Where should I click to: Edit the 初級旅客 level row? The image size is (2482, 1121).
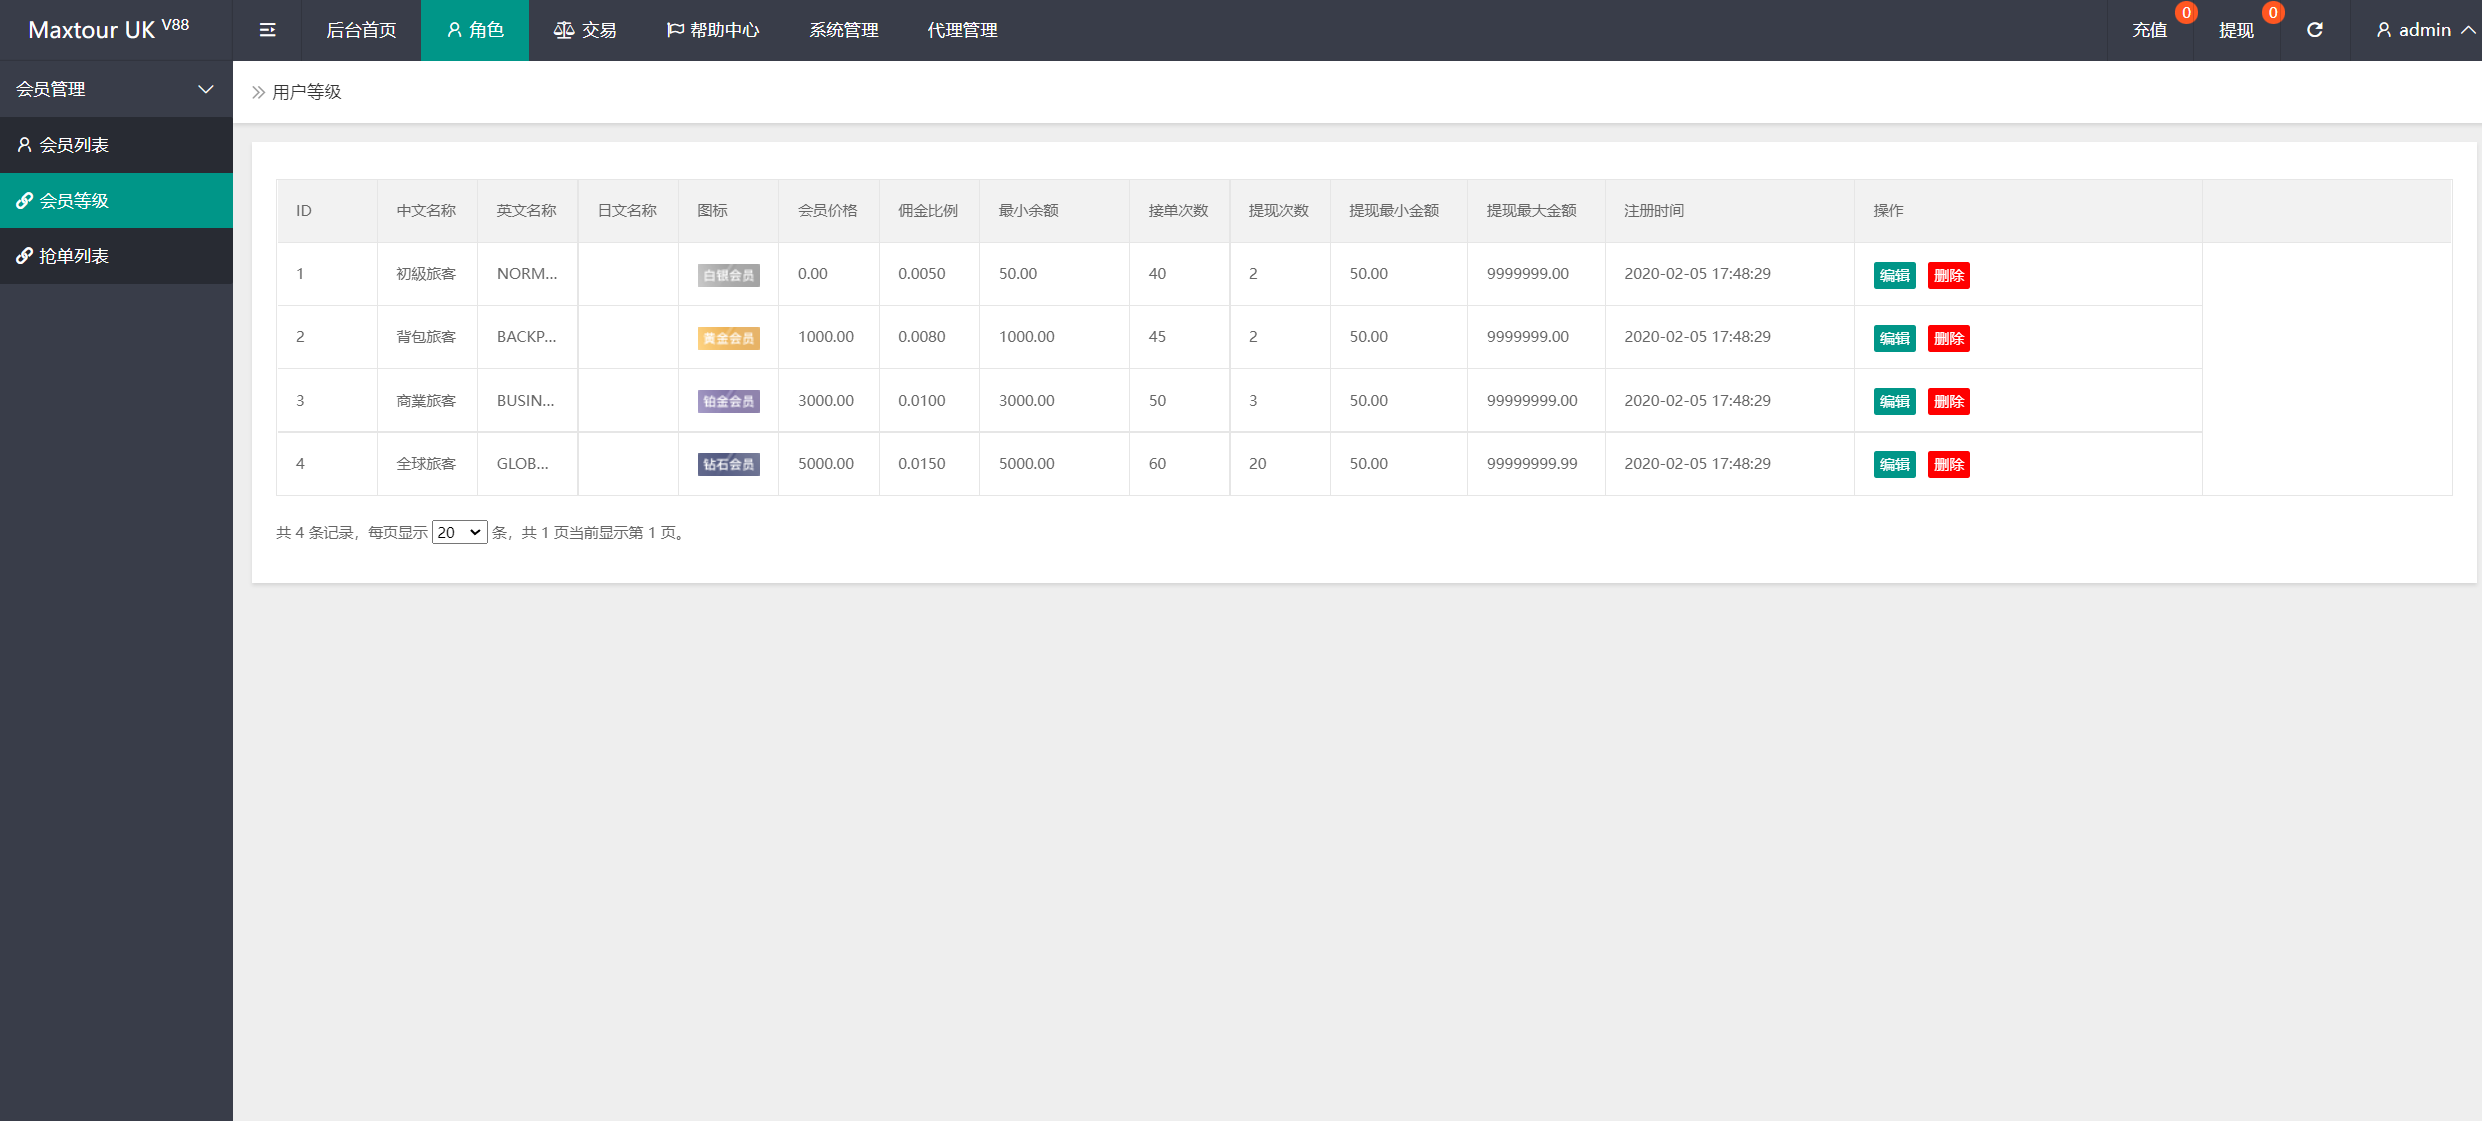(x=1893, y=275)
